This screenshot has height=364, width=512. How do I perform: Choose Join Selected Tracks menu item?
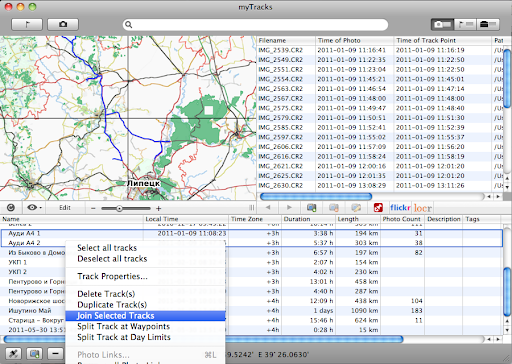point(145,316)
